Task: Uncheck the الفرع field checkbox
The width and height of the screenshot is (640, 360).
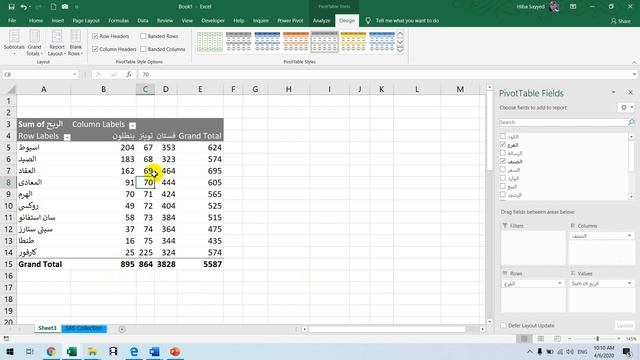Action: [503, 144]
